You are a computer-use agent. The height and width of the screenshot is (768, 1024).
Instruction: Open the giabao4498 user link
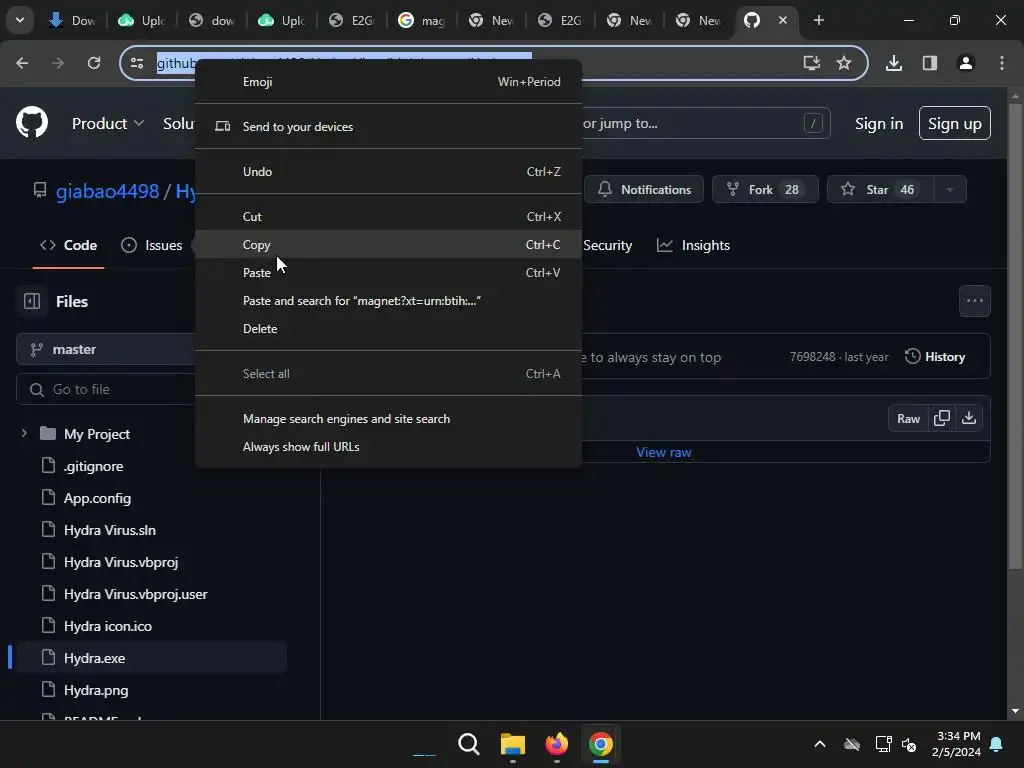pyautogui.click(x=108, y=191)
